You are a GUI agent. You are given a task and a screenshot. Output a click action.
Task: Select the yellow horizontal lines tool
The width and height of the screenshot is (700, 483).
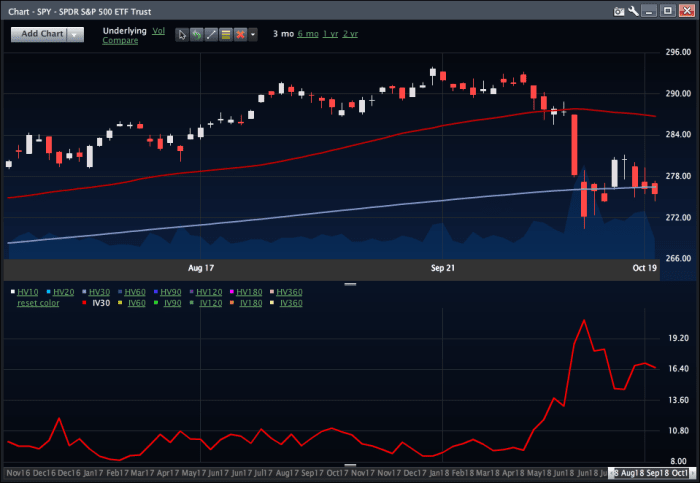[226, 34]
